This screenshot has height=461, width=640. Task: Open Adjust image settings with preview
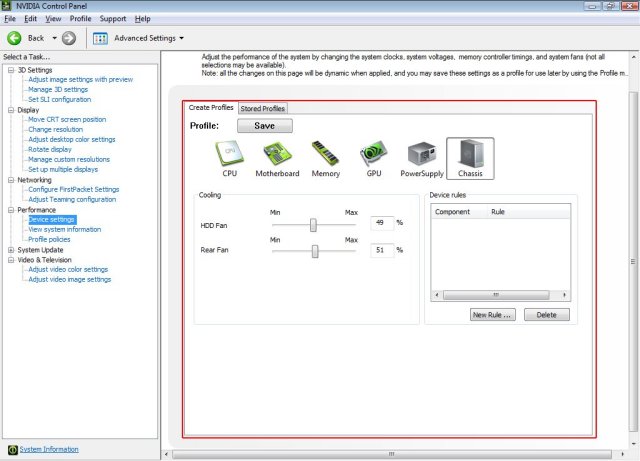point(80,80)
